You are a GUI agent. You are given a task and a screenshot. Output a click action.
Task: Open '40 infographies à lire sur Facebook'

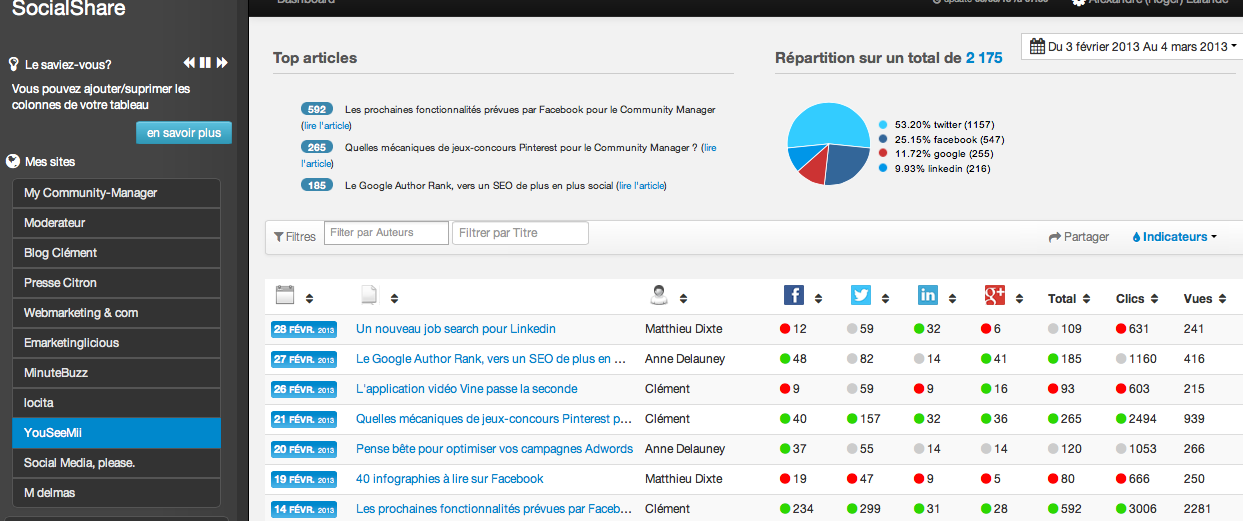tap(450, 479)
